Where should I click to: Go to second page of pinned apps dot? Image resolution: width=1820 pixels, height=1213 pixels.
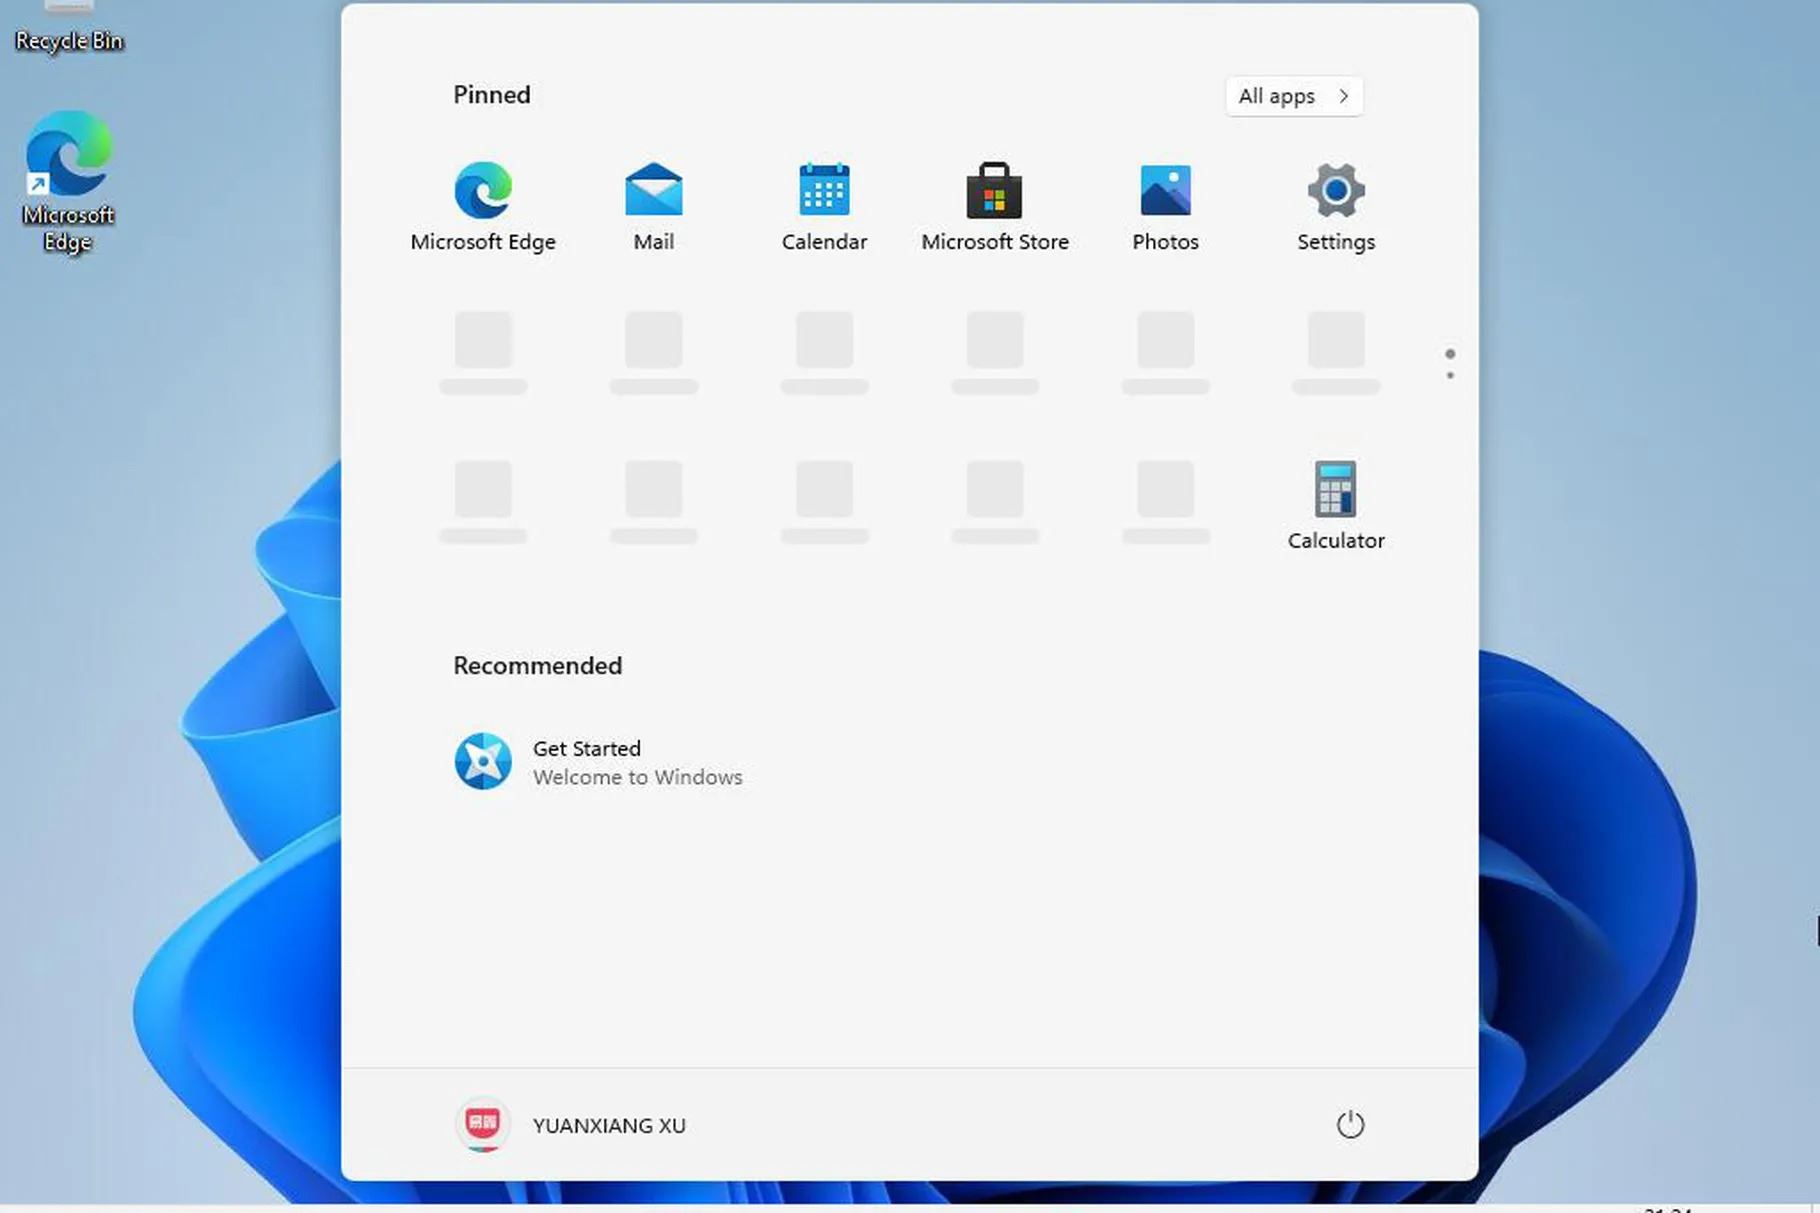[1450, 375]
